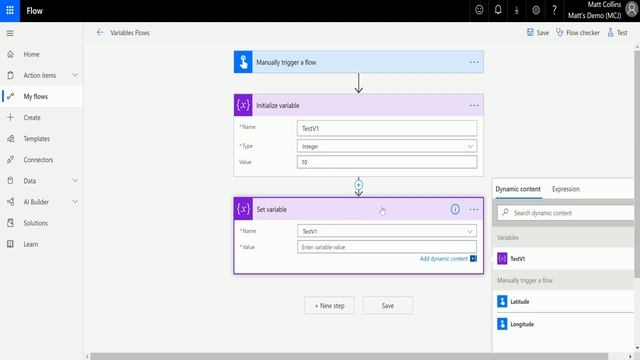The image size is (640, 360).
Task: Collapse the sidebar hamburger menu
Action: click(x=10, y=33)
